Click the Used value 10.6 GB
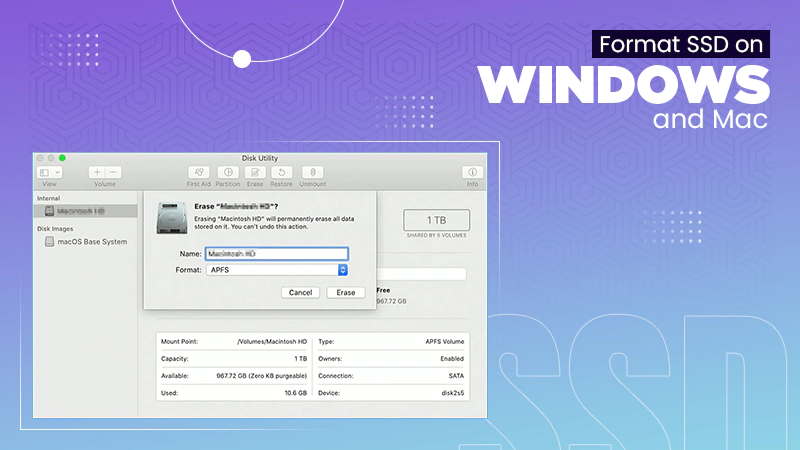 coord(296,393)
